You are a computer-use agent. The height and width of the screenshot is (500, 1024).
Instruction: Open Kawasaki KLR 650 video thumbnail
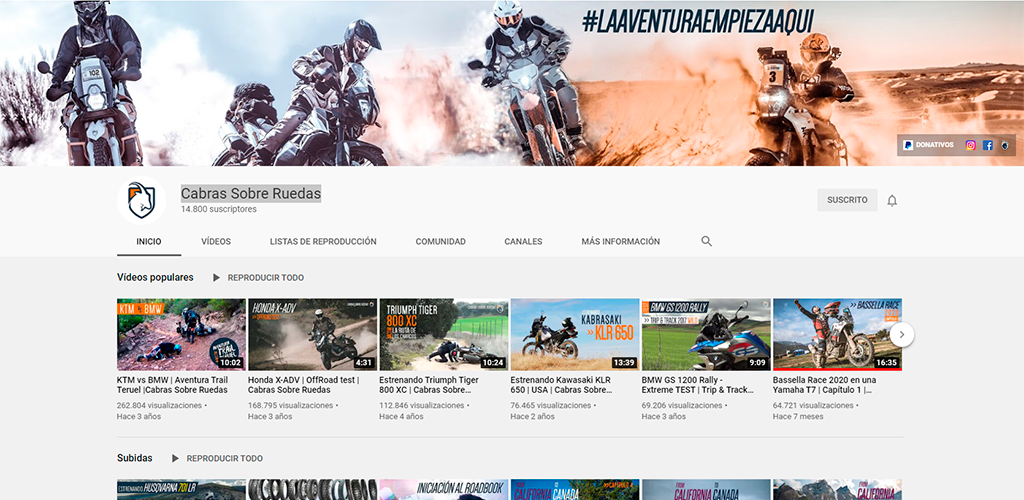(575, 335)
